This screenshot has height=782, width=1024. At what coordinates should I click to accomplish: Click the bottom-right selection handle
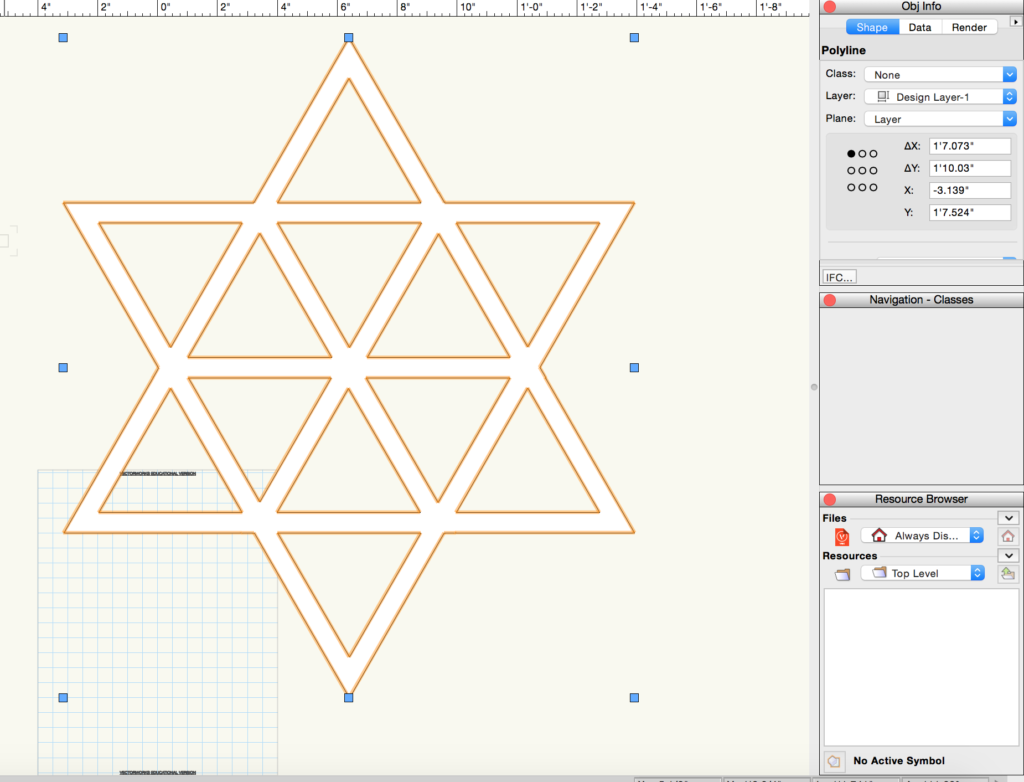(634, 698)
